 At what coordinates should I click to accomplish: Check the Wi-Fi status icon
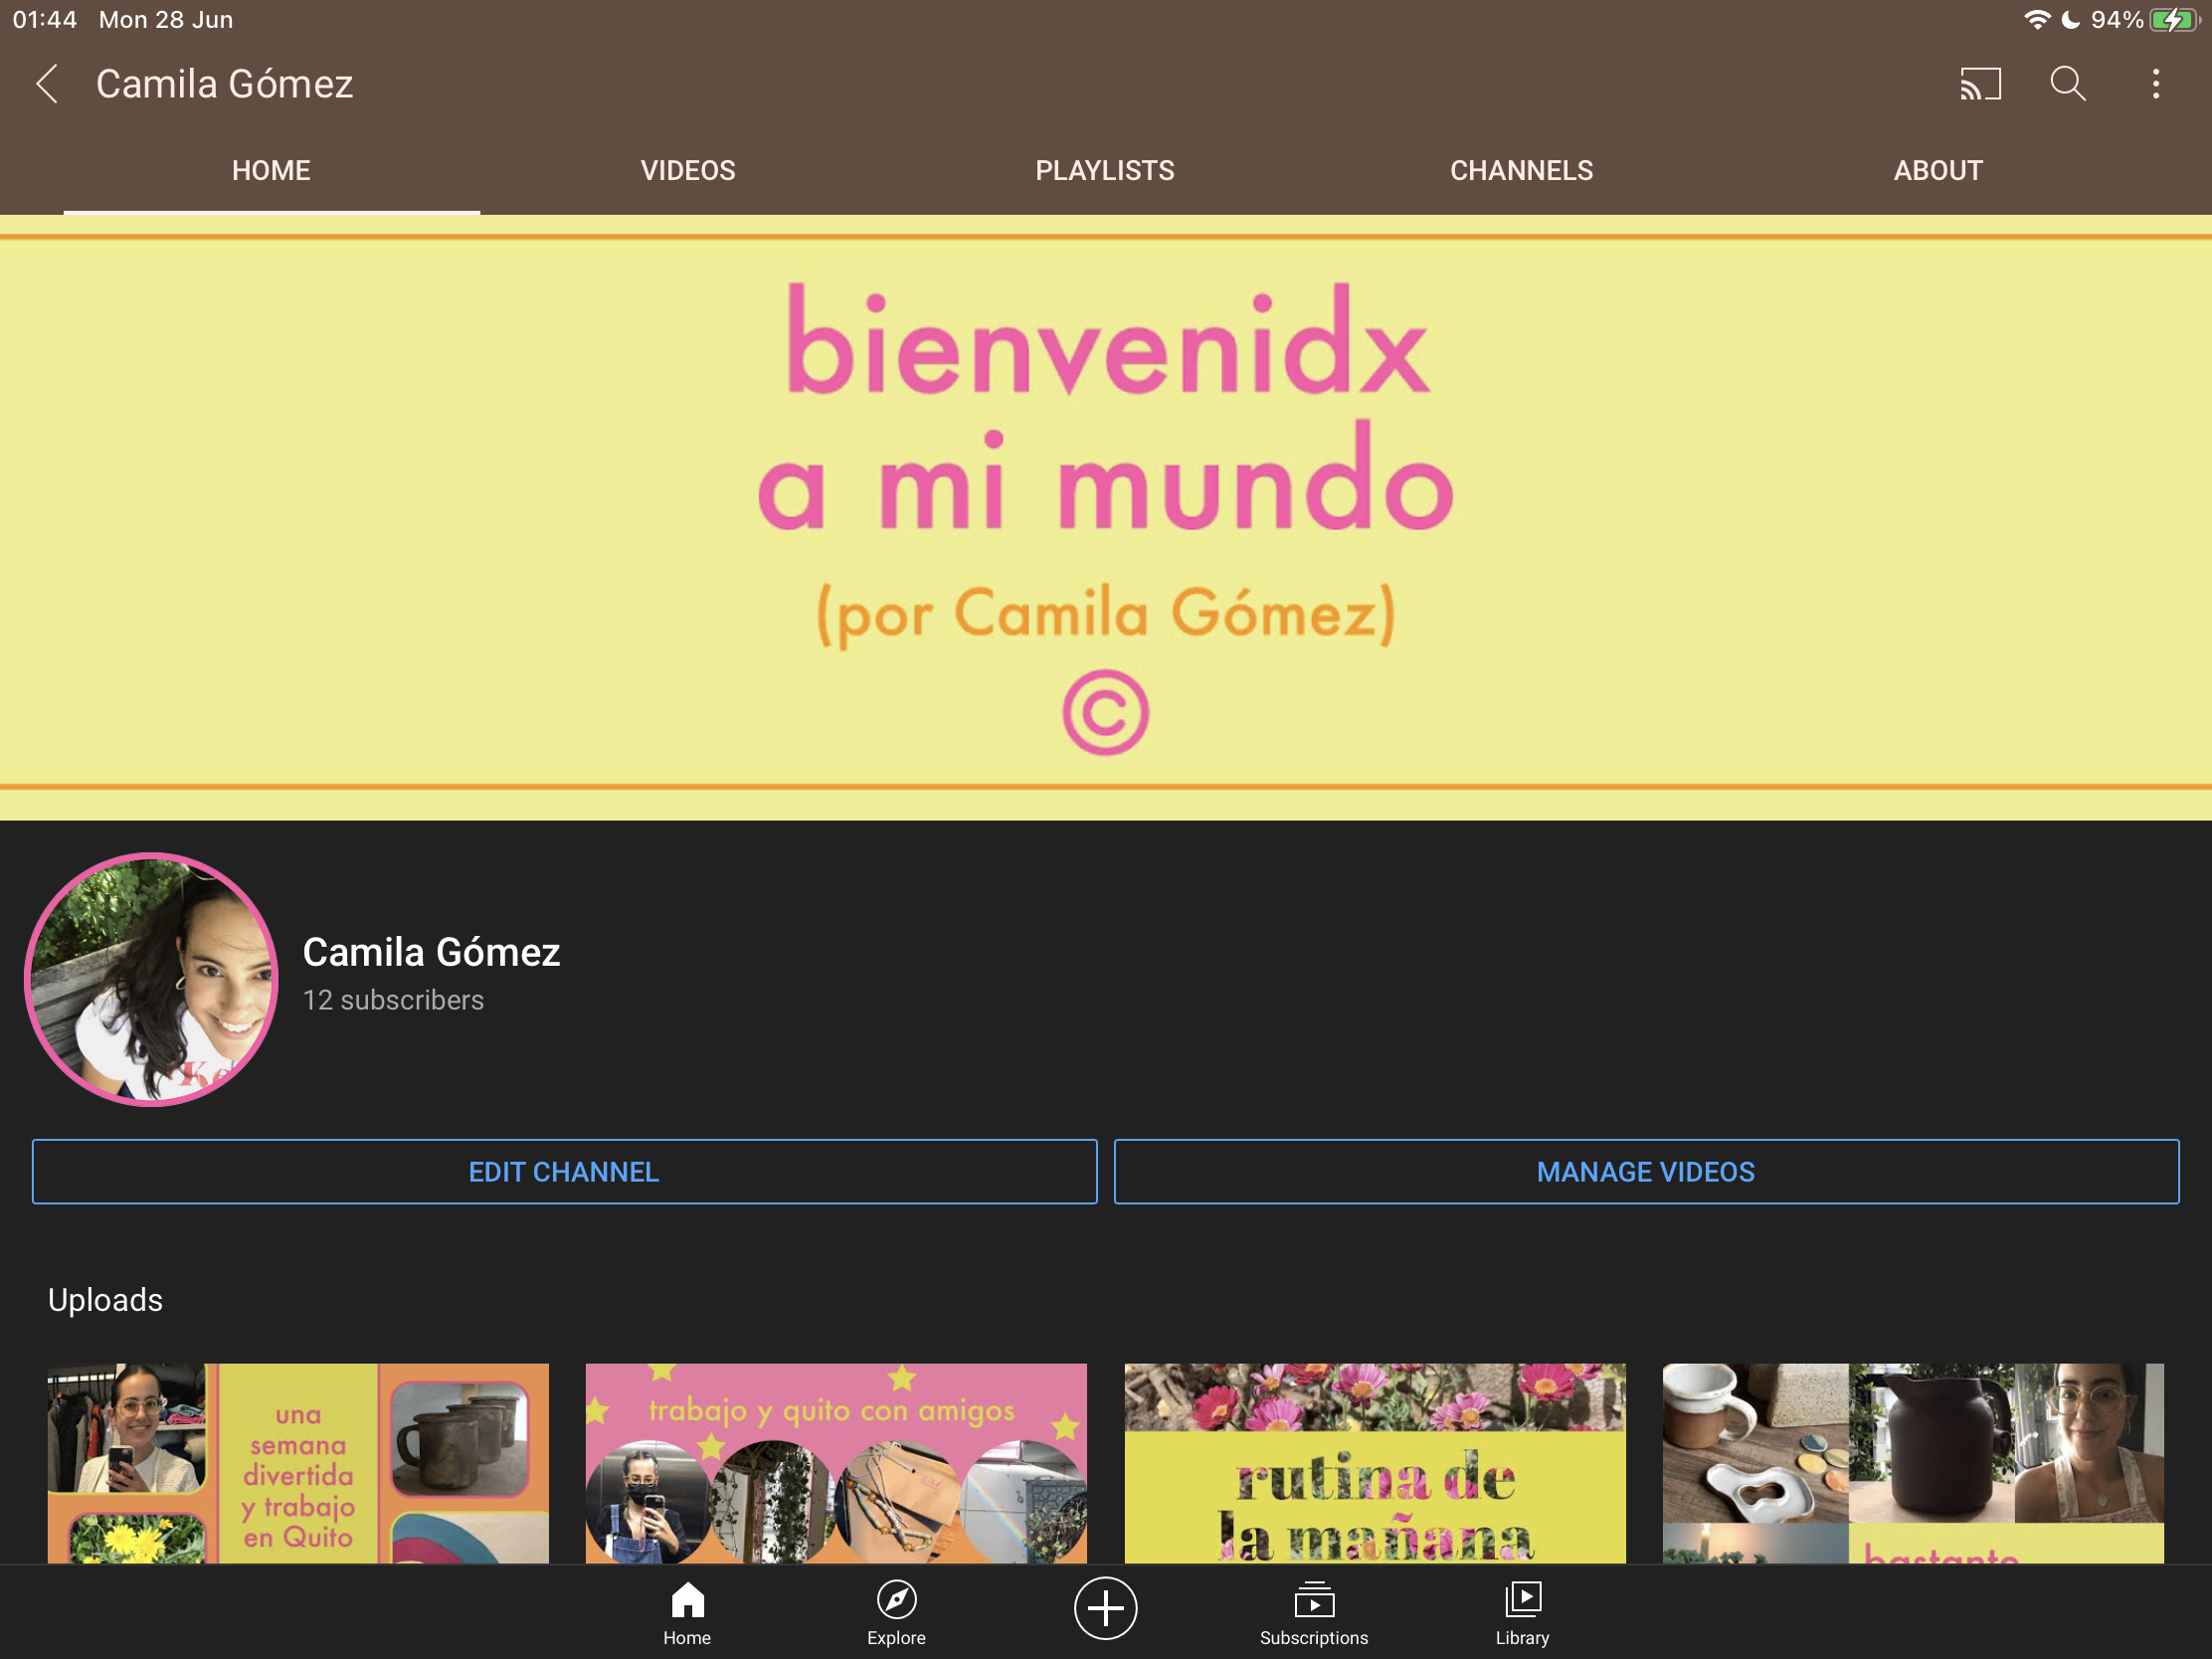2036,20
